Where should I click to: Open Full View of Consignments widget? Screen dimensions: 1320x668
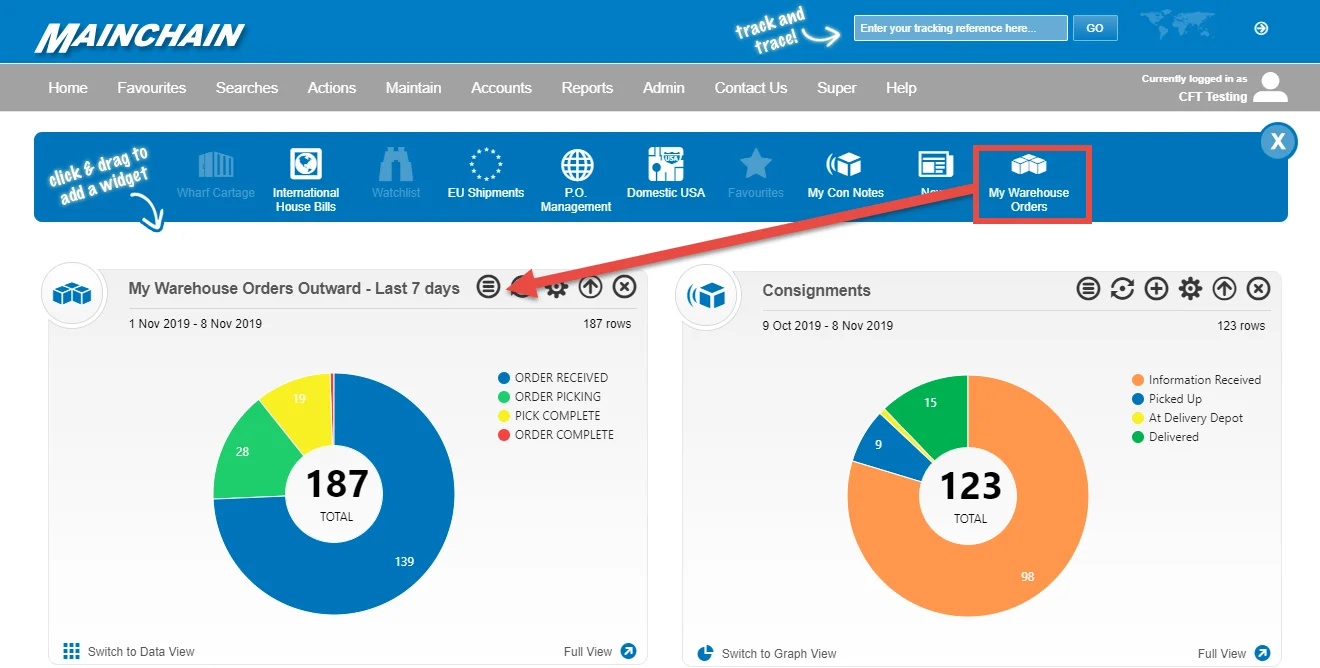click(x=1234, y=654)
